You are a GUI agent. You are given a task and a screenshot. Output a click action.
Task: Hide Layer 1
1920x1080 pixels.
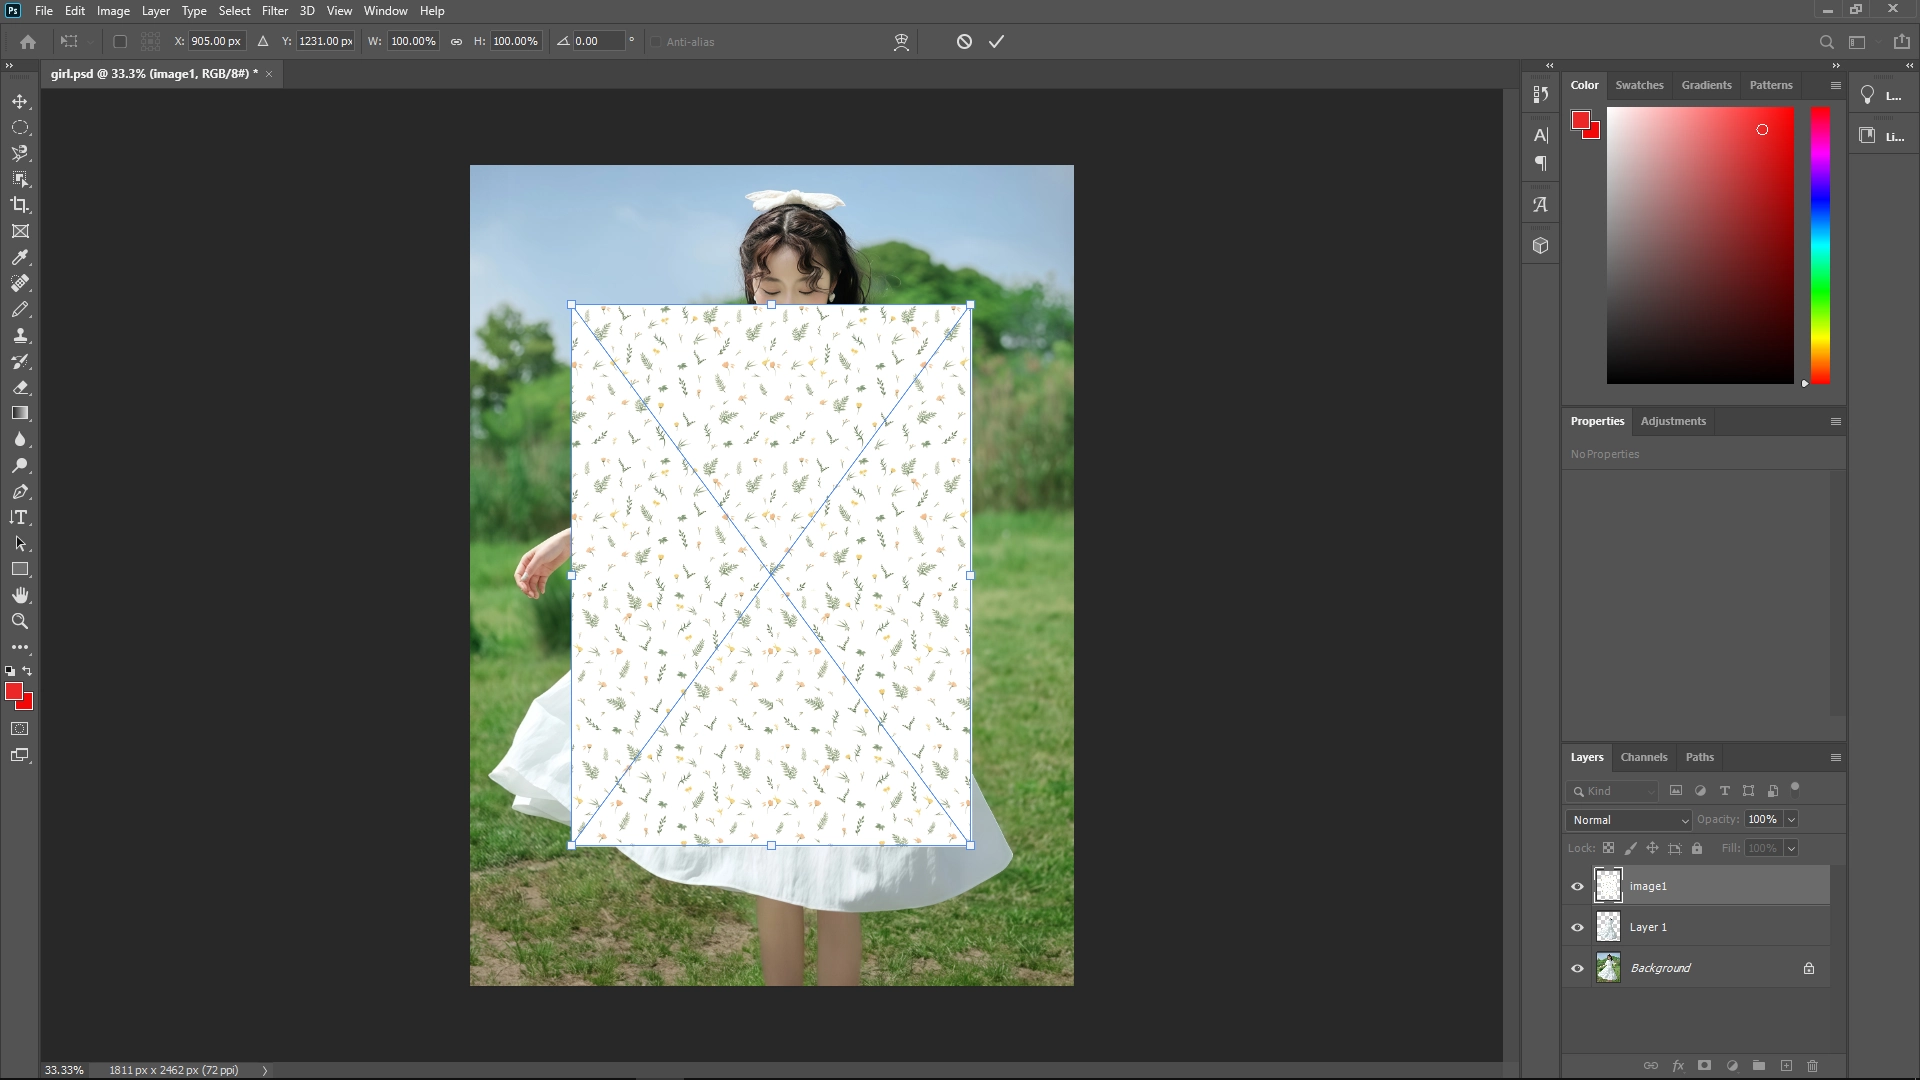(1576, 927)
